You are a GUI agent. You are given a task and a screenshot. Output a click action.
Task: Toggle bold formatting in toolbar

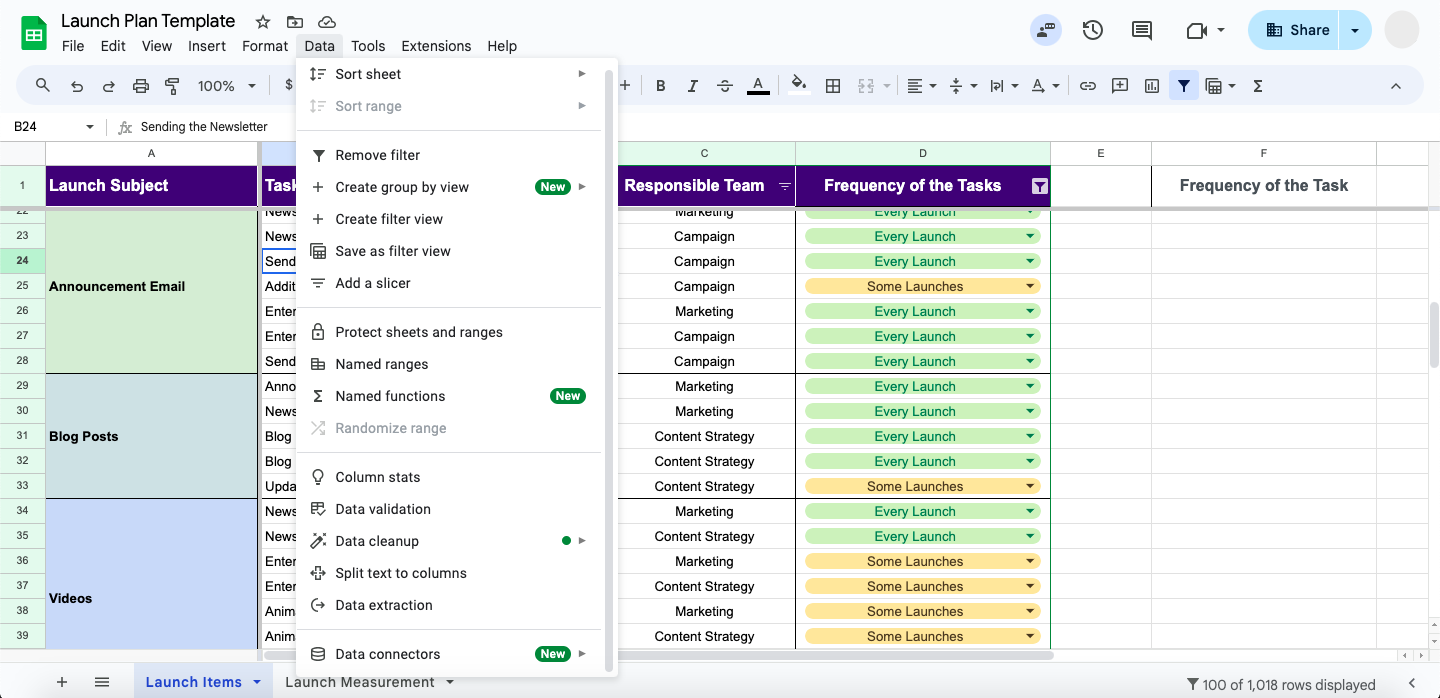[661, 86]
